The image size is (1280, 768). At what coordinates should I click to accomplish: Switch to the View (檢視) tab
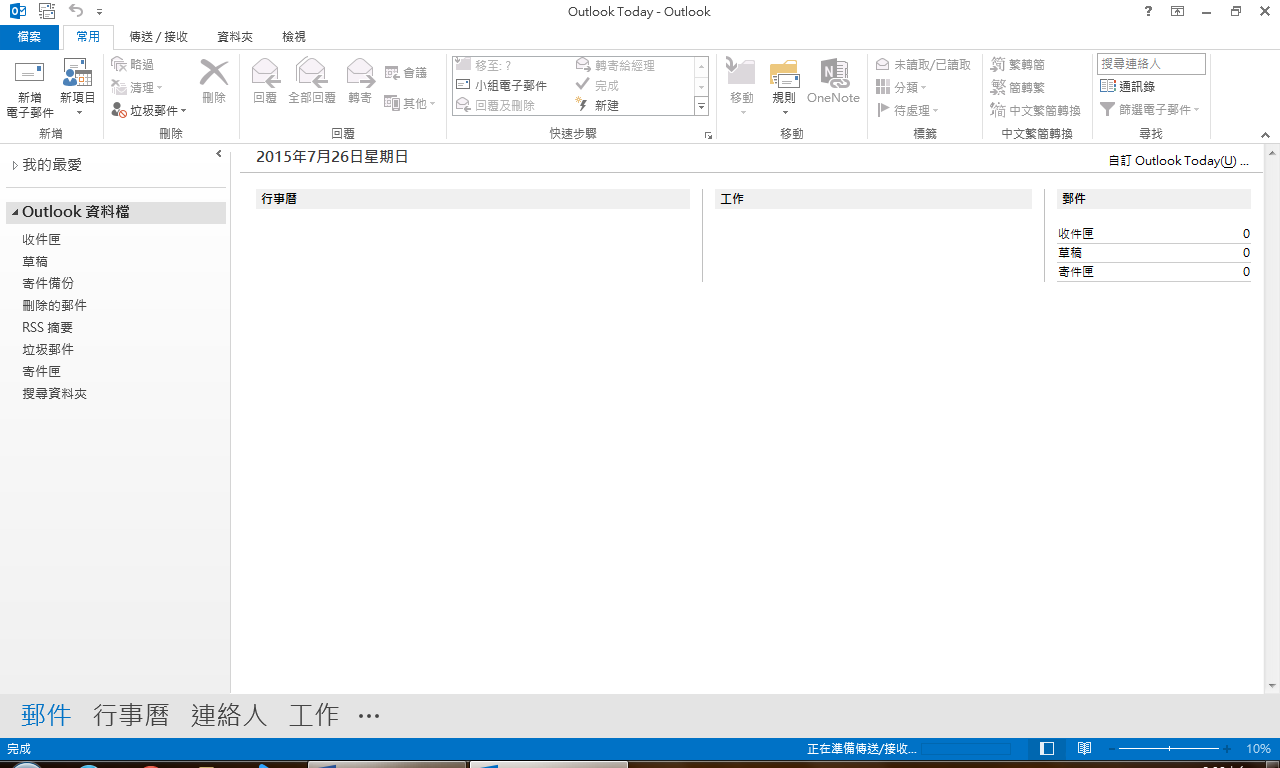click(x=294, y=37)
